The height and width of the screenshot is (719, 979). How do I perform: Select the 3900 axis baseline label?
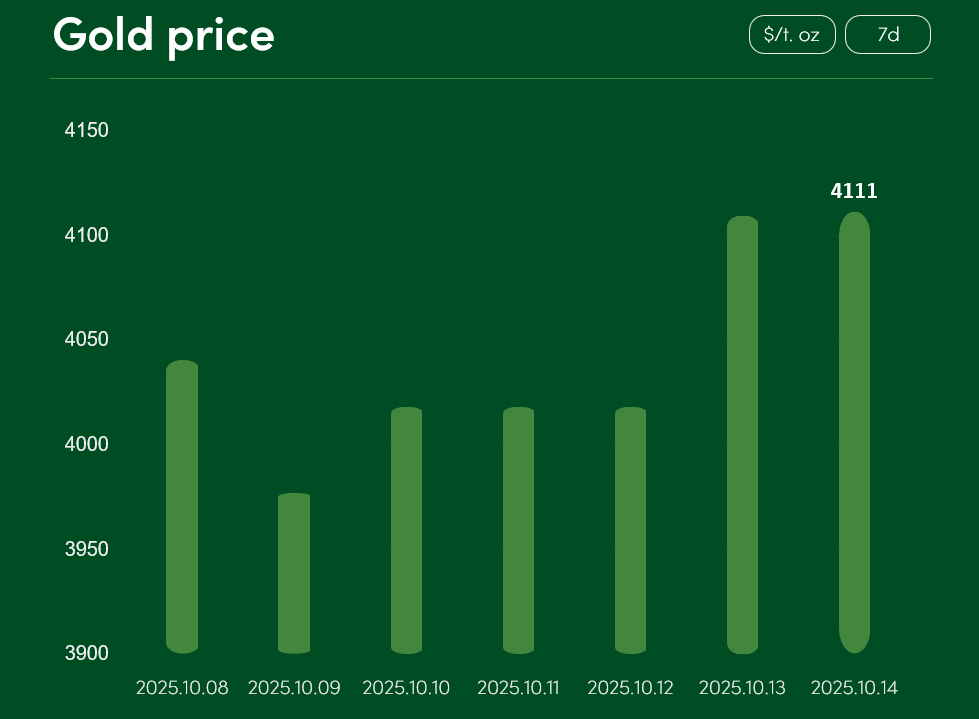86,653
